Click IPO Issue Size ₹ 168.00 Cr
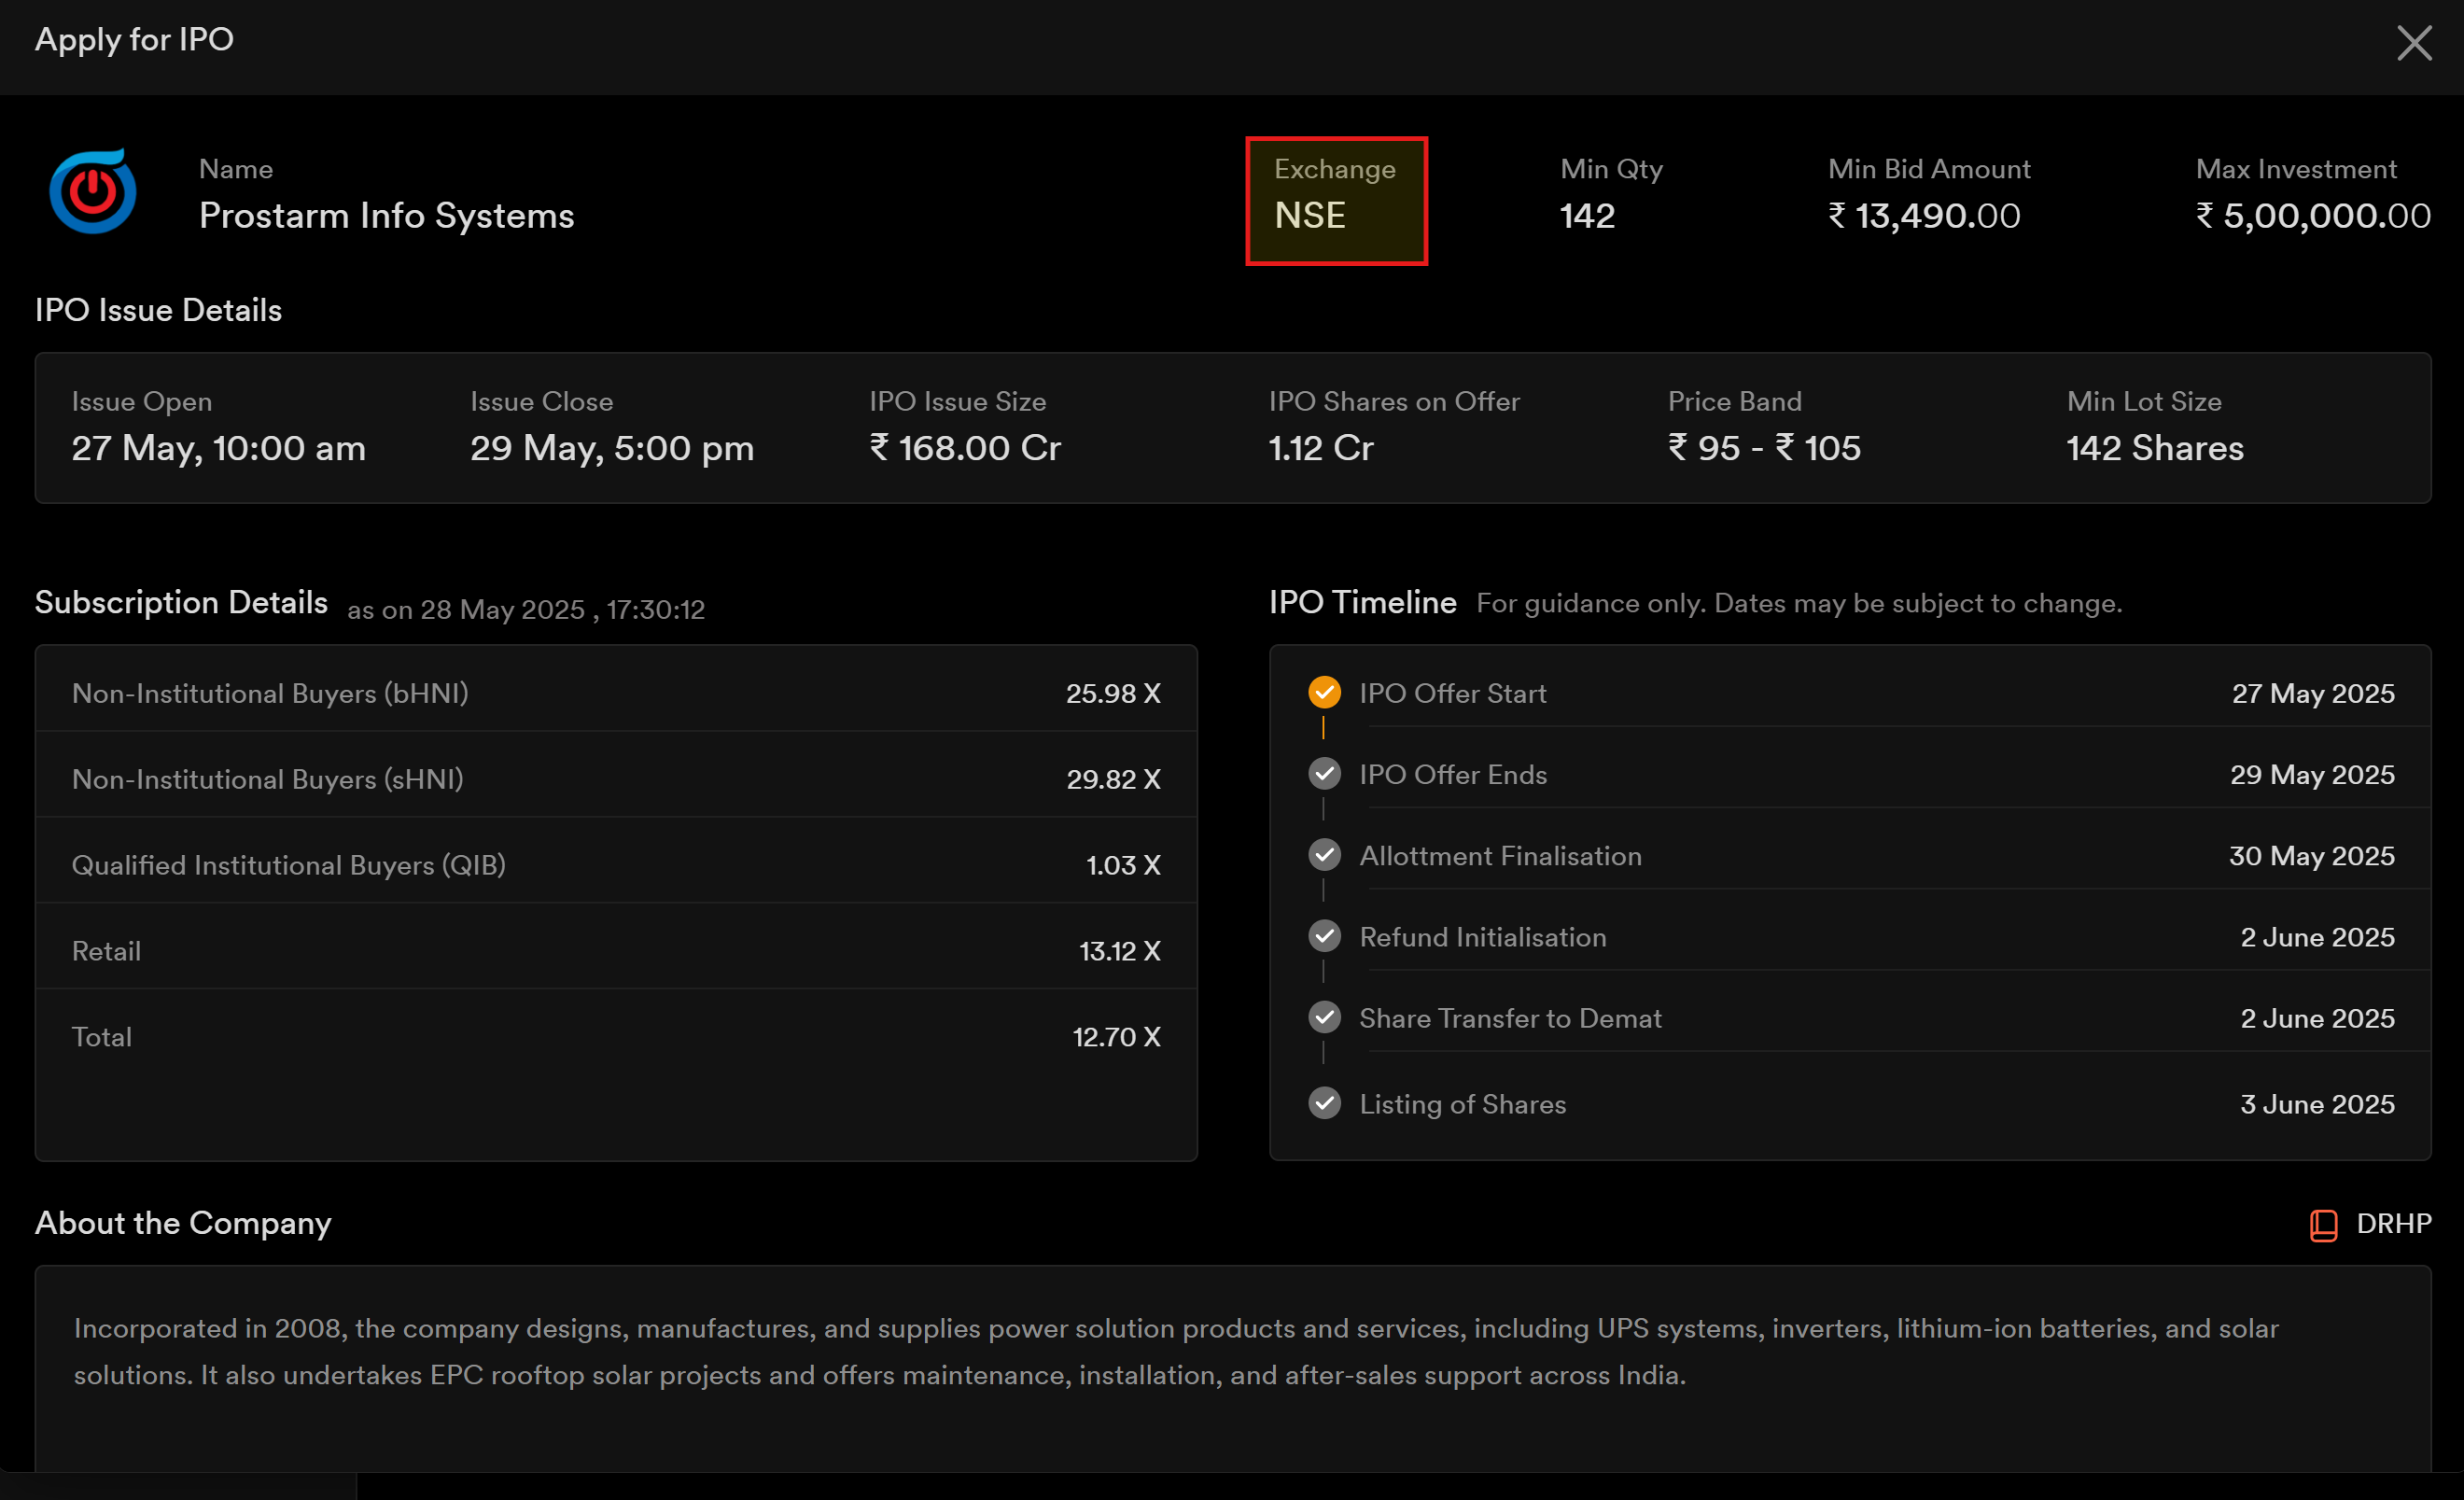Image resolution: width=2464 pixels, height=1500 pixels. 965,448
